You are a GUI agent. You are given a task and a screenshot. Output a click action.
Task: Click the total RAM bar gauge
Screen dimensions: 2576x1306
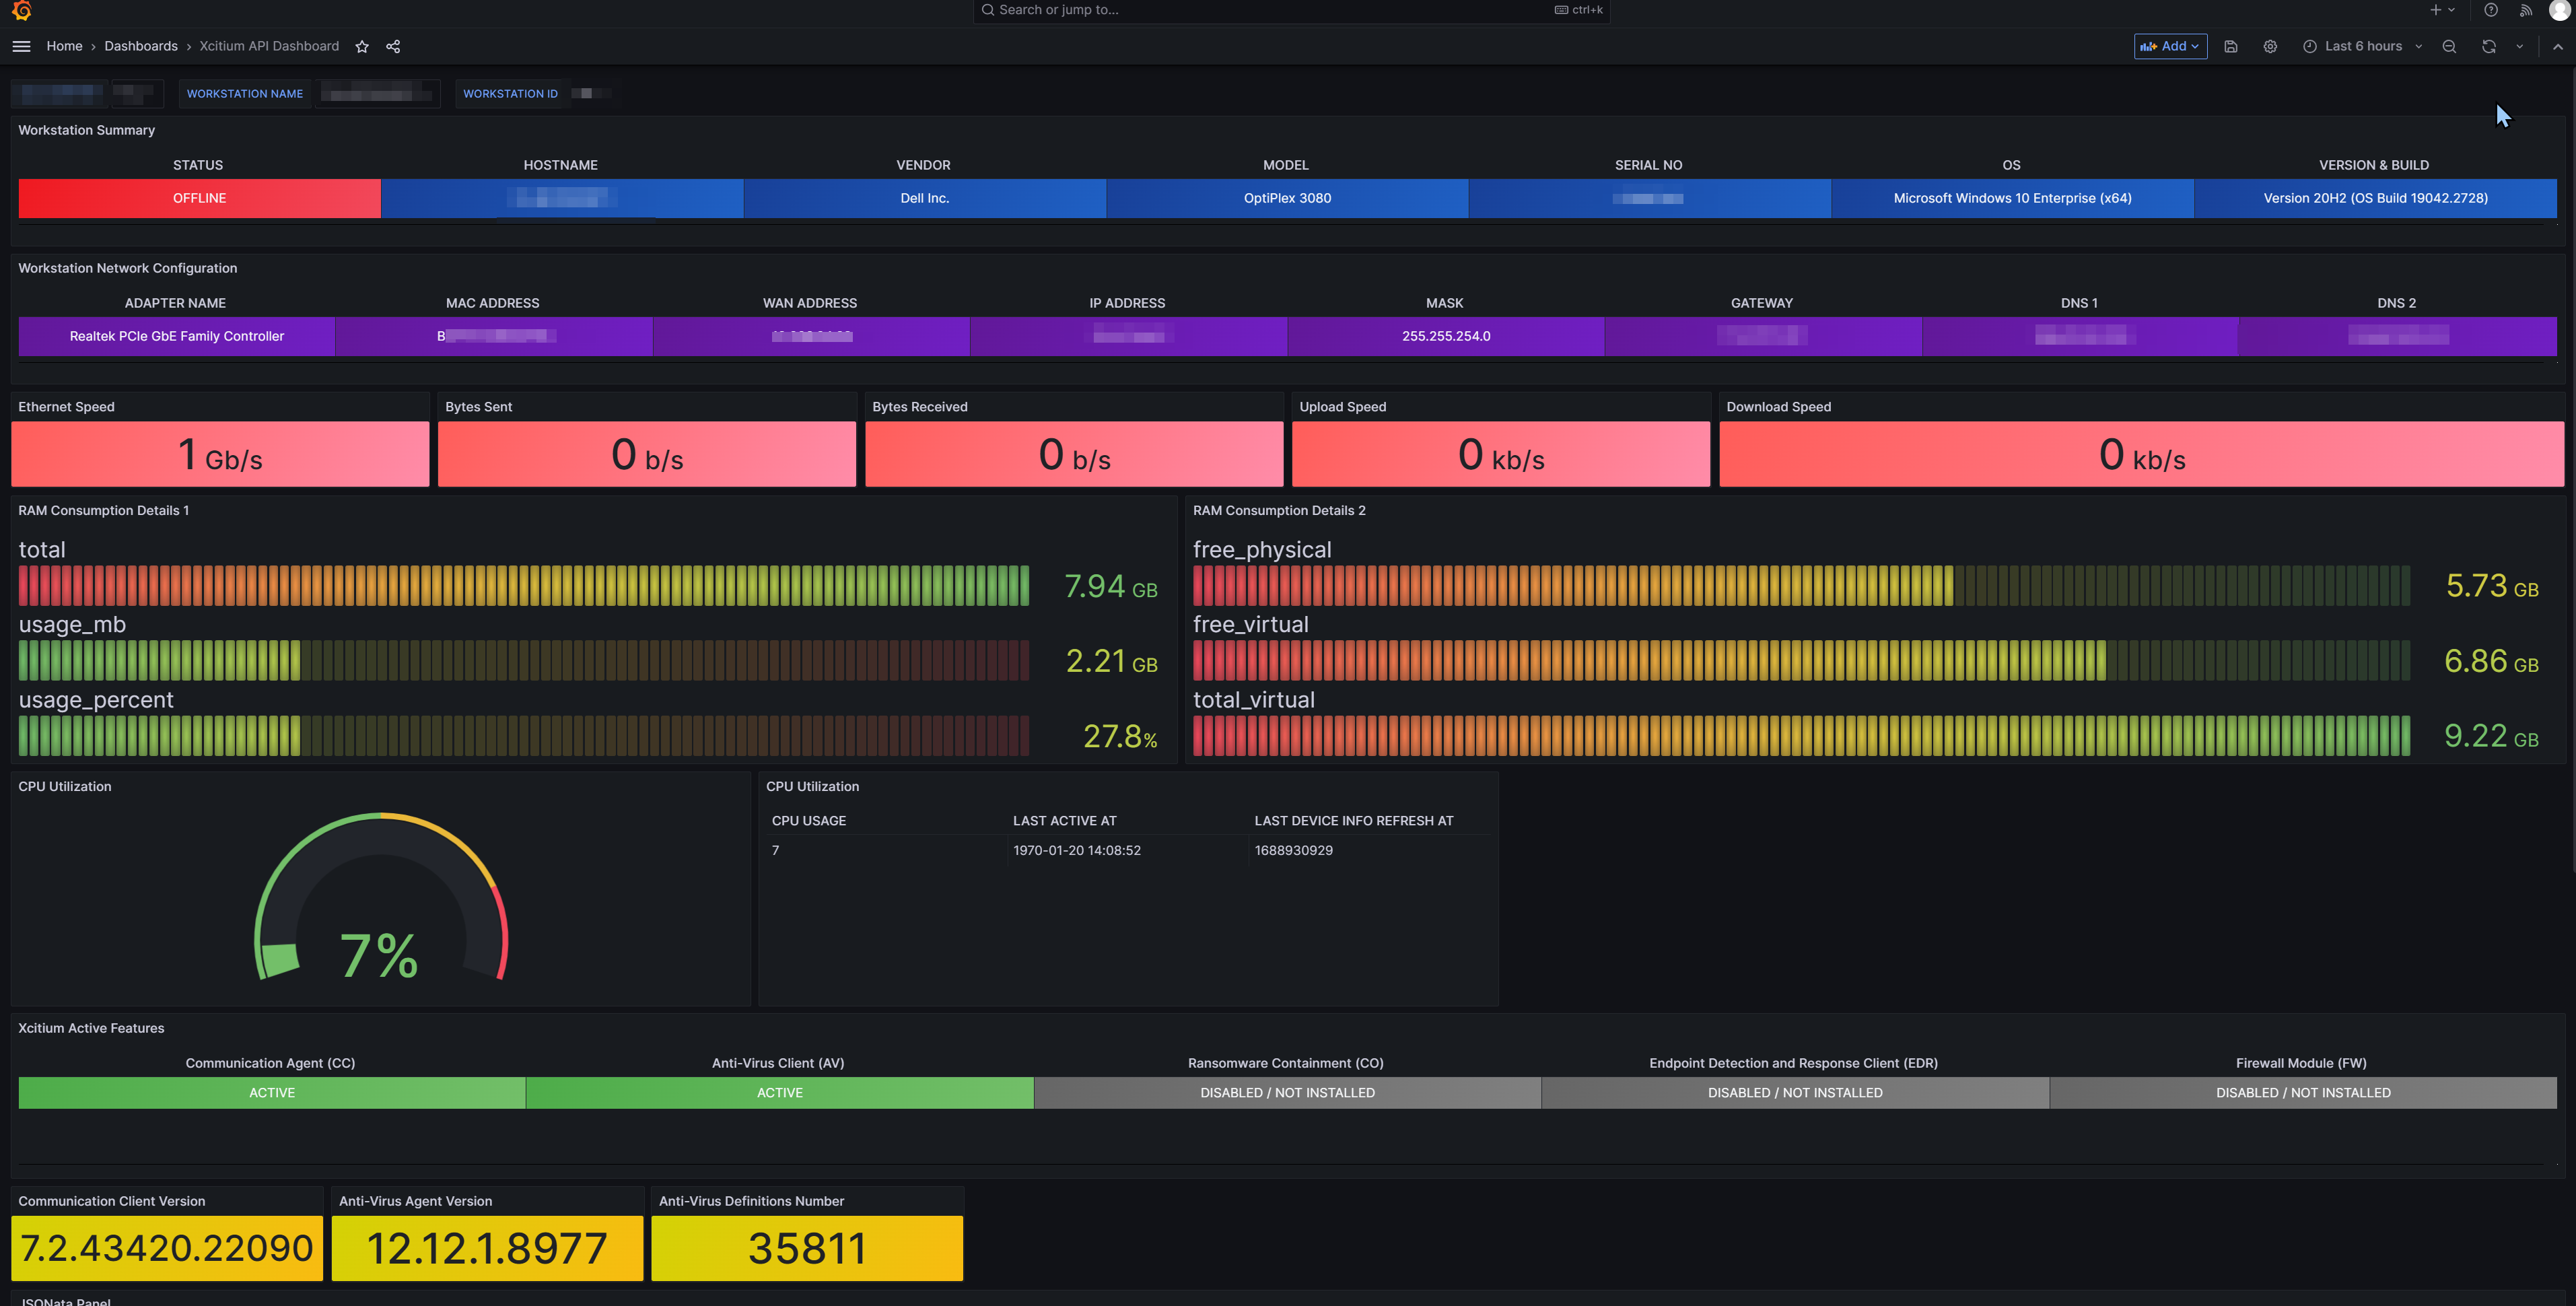(523, 586)
